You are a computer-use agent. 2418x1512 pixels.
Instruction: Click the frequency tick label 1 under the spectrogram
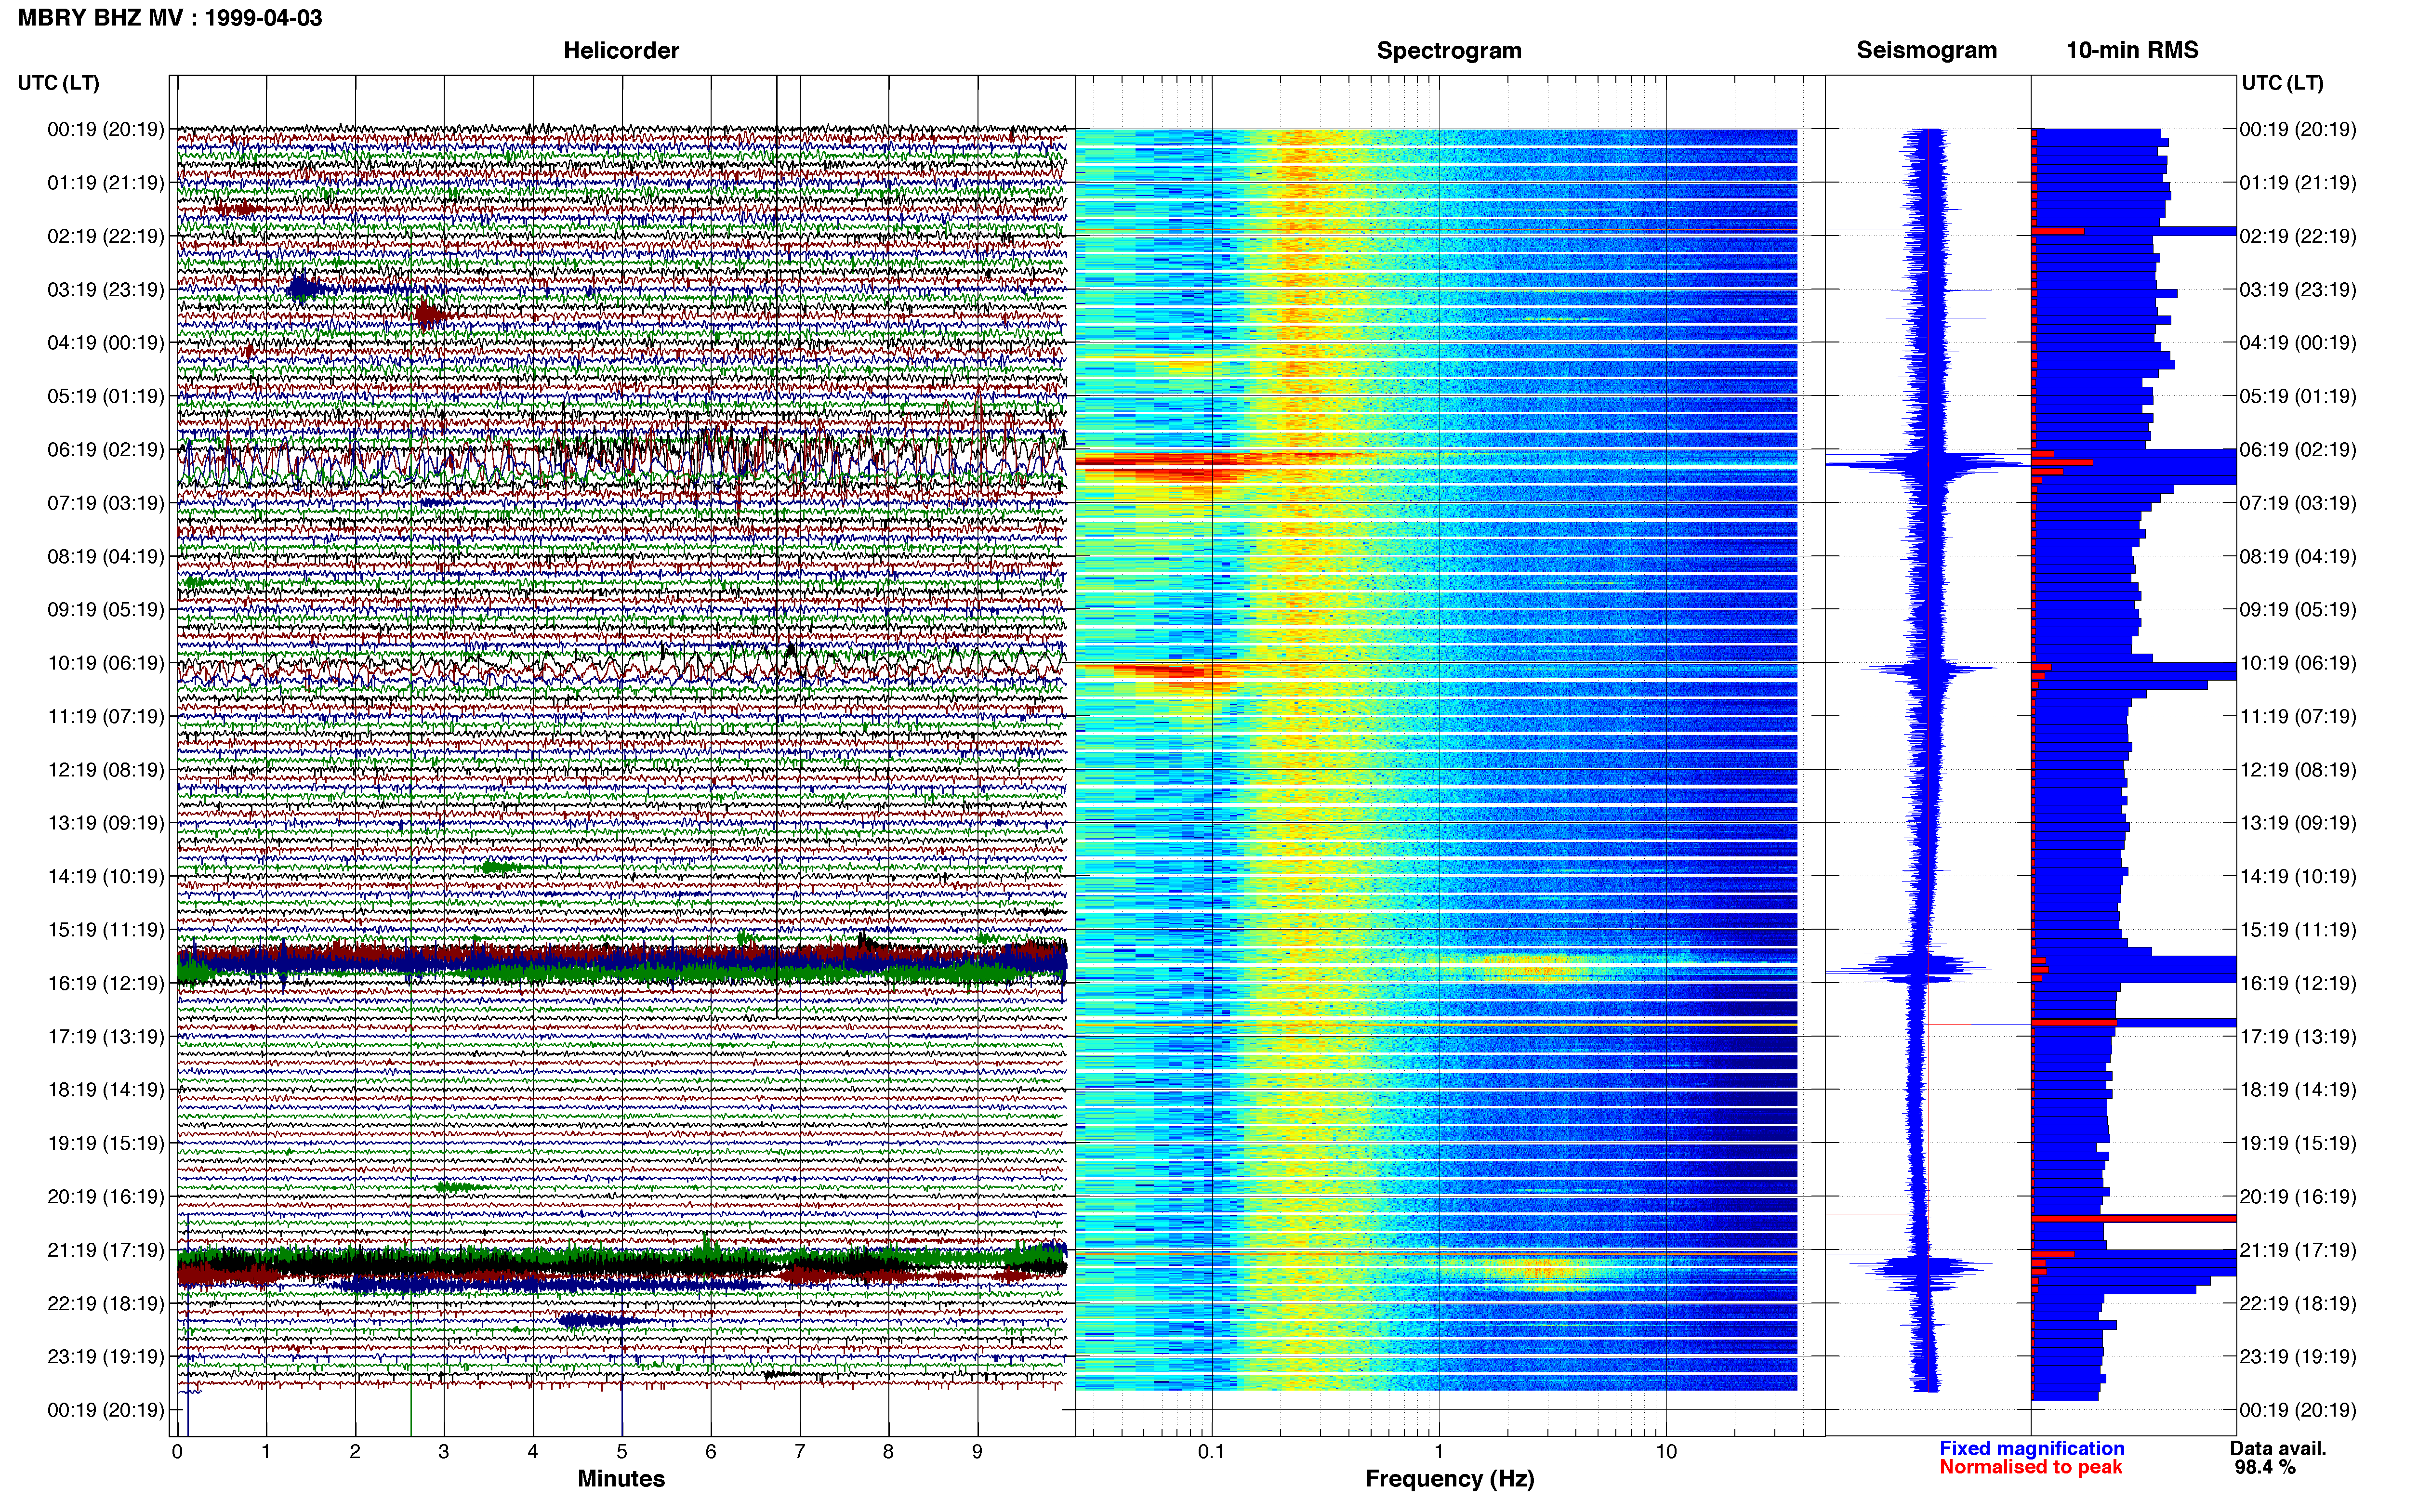[1439, 1452]
